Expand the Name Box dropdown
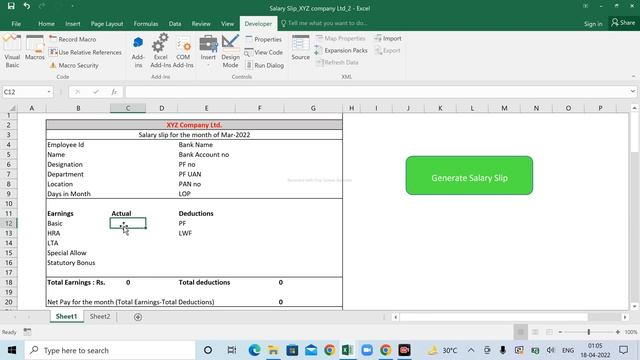 click(49, 92)
